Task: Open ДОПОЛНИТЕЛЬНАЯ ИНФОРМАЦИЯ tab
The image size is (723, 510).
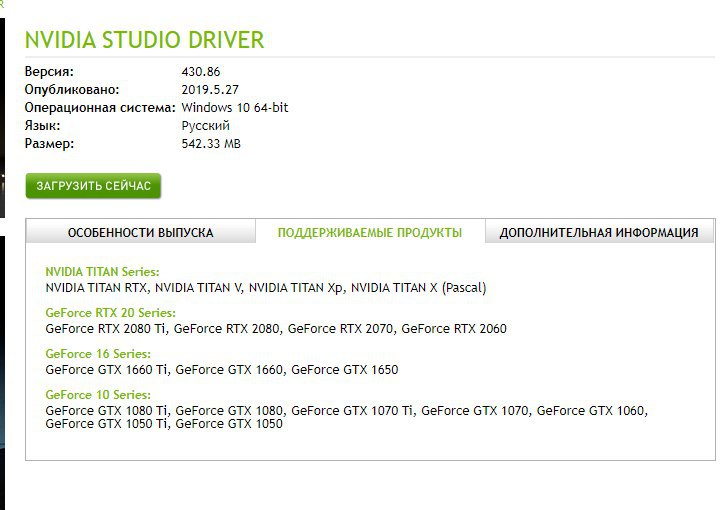Action: 599,232
